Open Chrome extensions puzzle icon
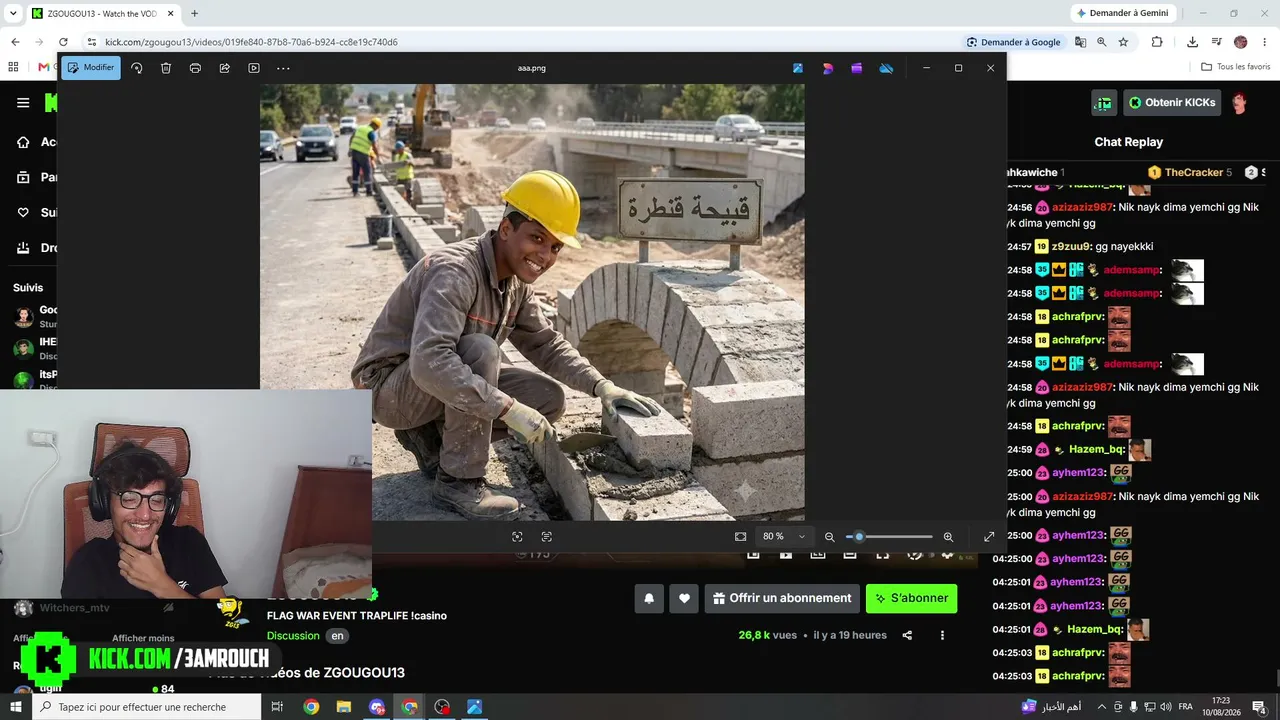This screenshot has width=1280, height=720. tap(1157, 42)
